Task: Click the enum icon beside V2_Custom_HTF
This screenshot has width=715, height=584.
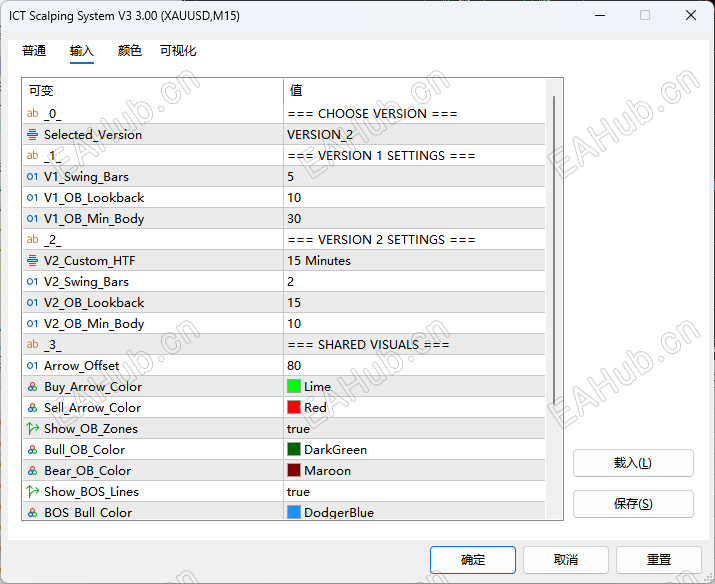Action: (32, 260)
